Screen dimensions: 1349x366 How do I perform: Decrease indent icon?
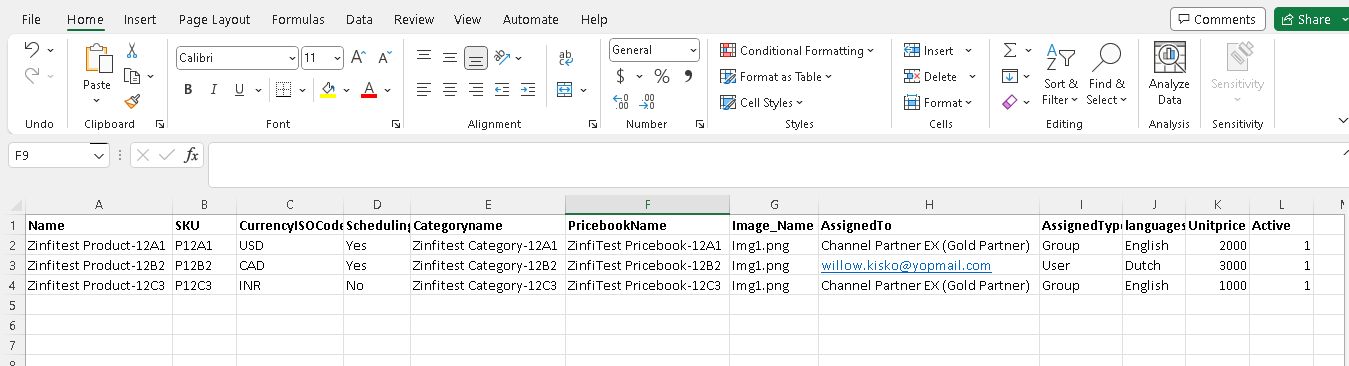click(501, 90)
